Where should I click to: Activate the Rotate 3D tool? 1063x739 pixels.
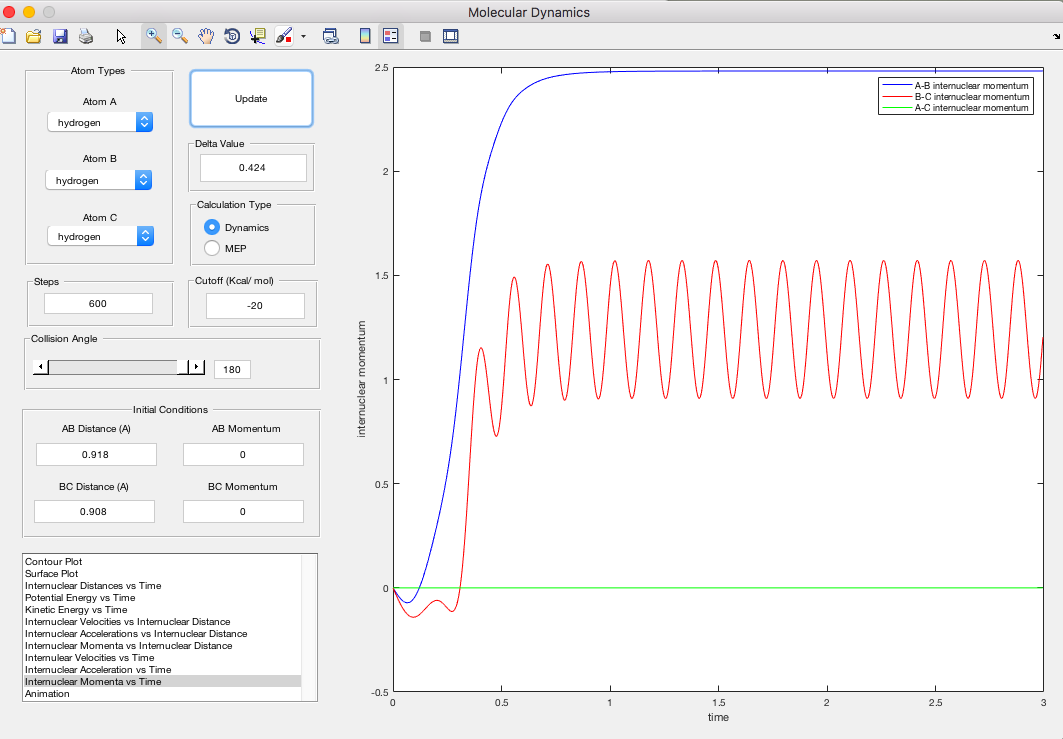coord(232,36)
